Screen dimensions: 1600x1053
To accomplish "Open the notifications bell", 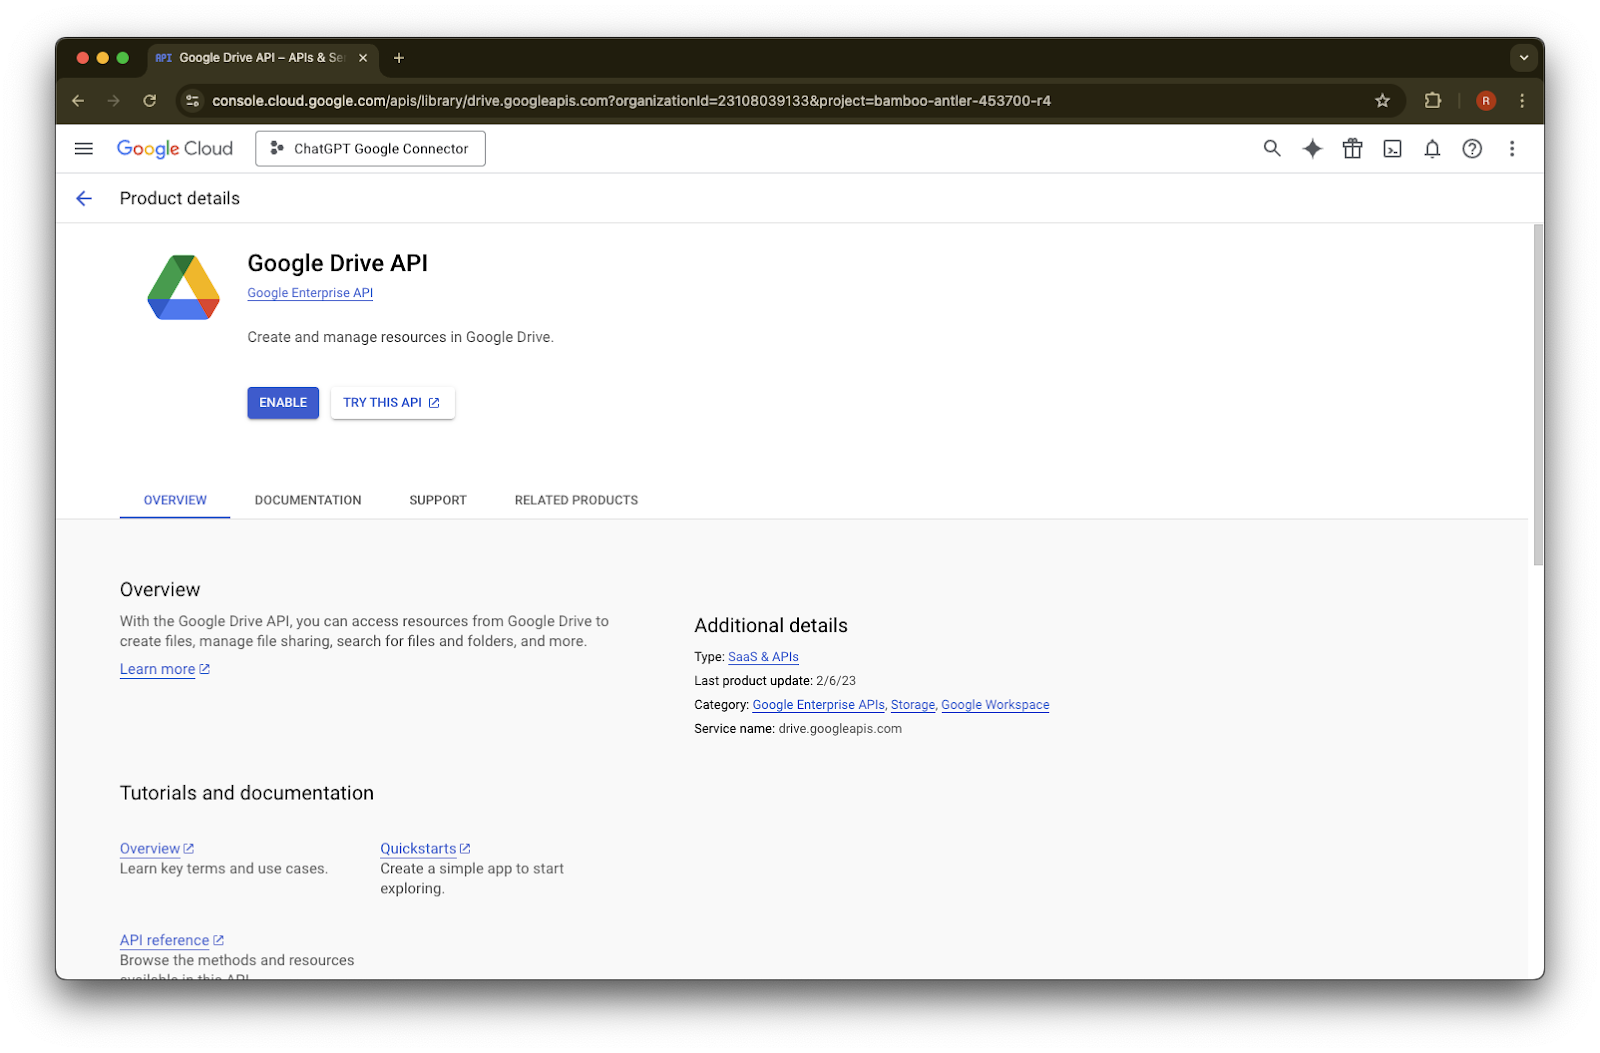I will pyautogui.click(x=1432, y=149).
